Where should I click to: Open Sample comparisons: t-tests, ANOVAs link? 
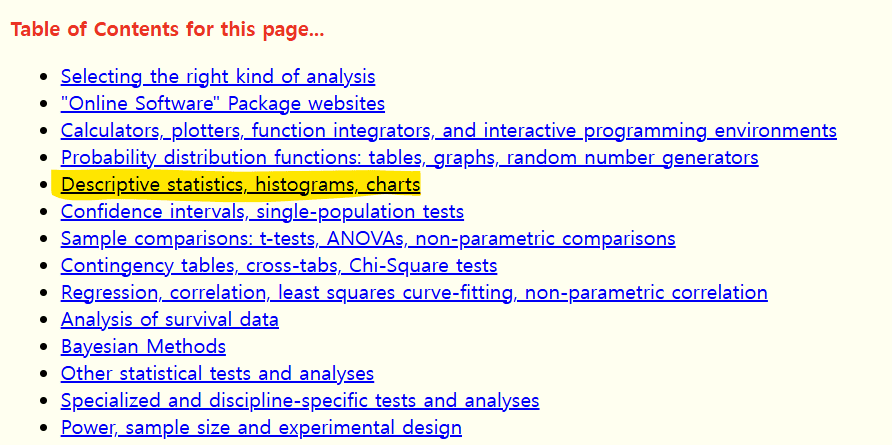click(x=367, y=239)
